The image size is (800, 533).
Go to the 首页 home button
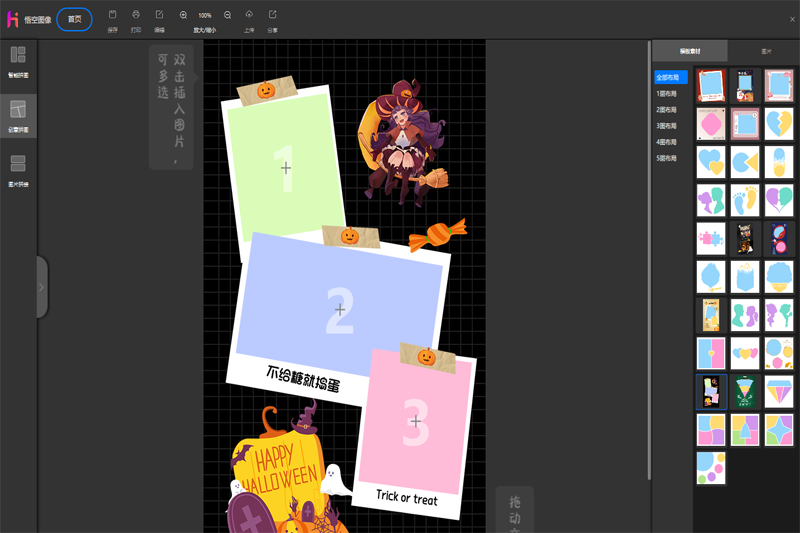[x=75, y=19]
